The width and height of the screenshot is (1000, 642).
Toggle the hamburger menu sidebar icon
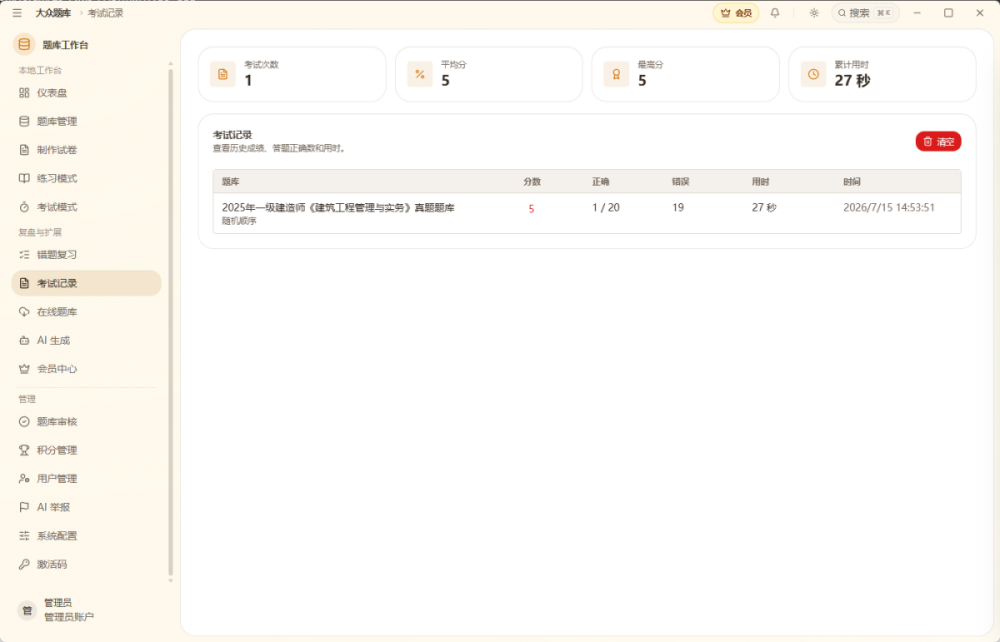tap(17, 13)
